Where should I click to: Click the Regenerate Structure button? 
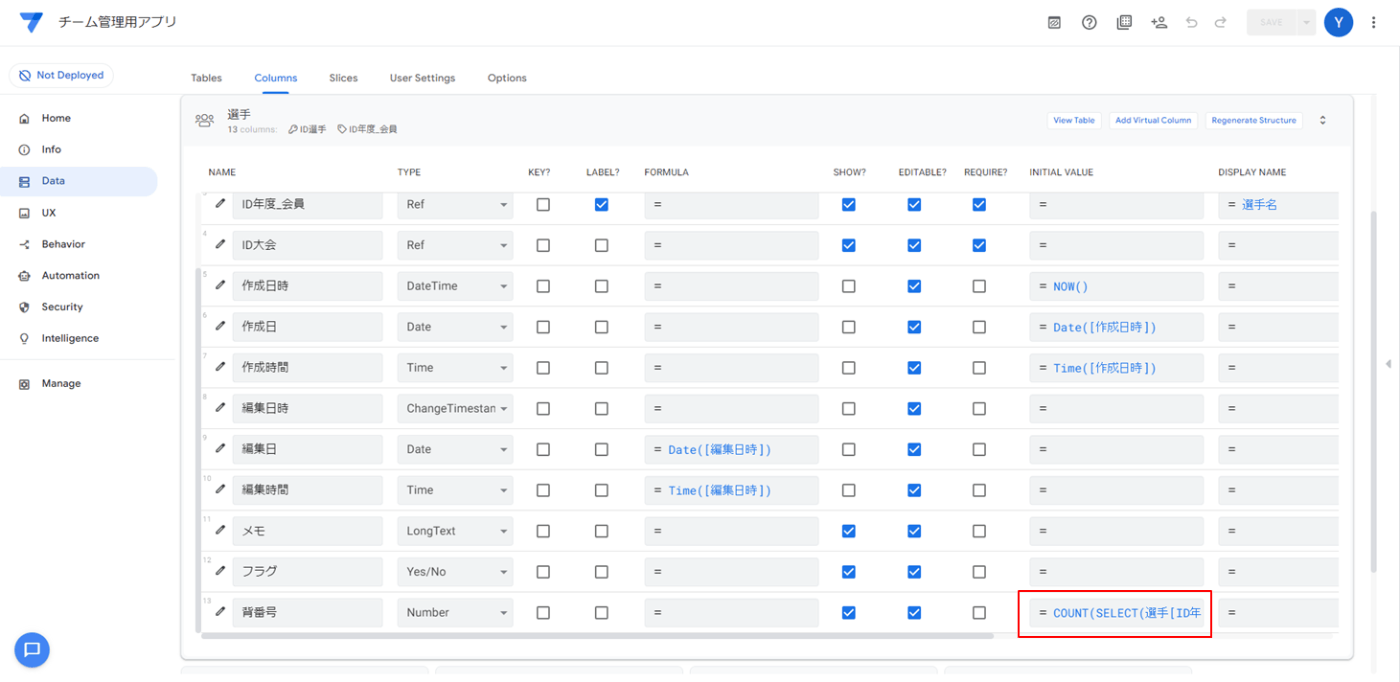1253,120
